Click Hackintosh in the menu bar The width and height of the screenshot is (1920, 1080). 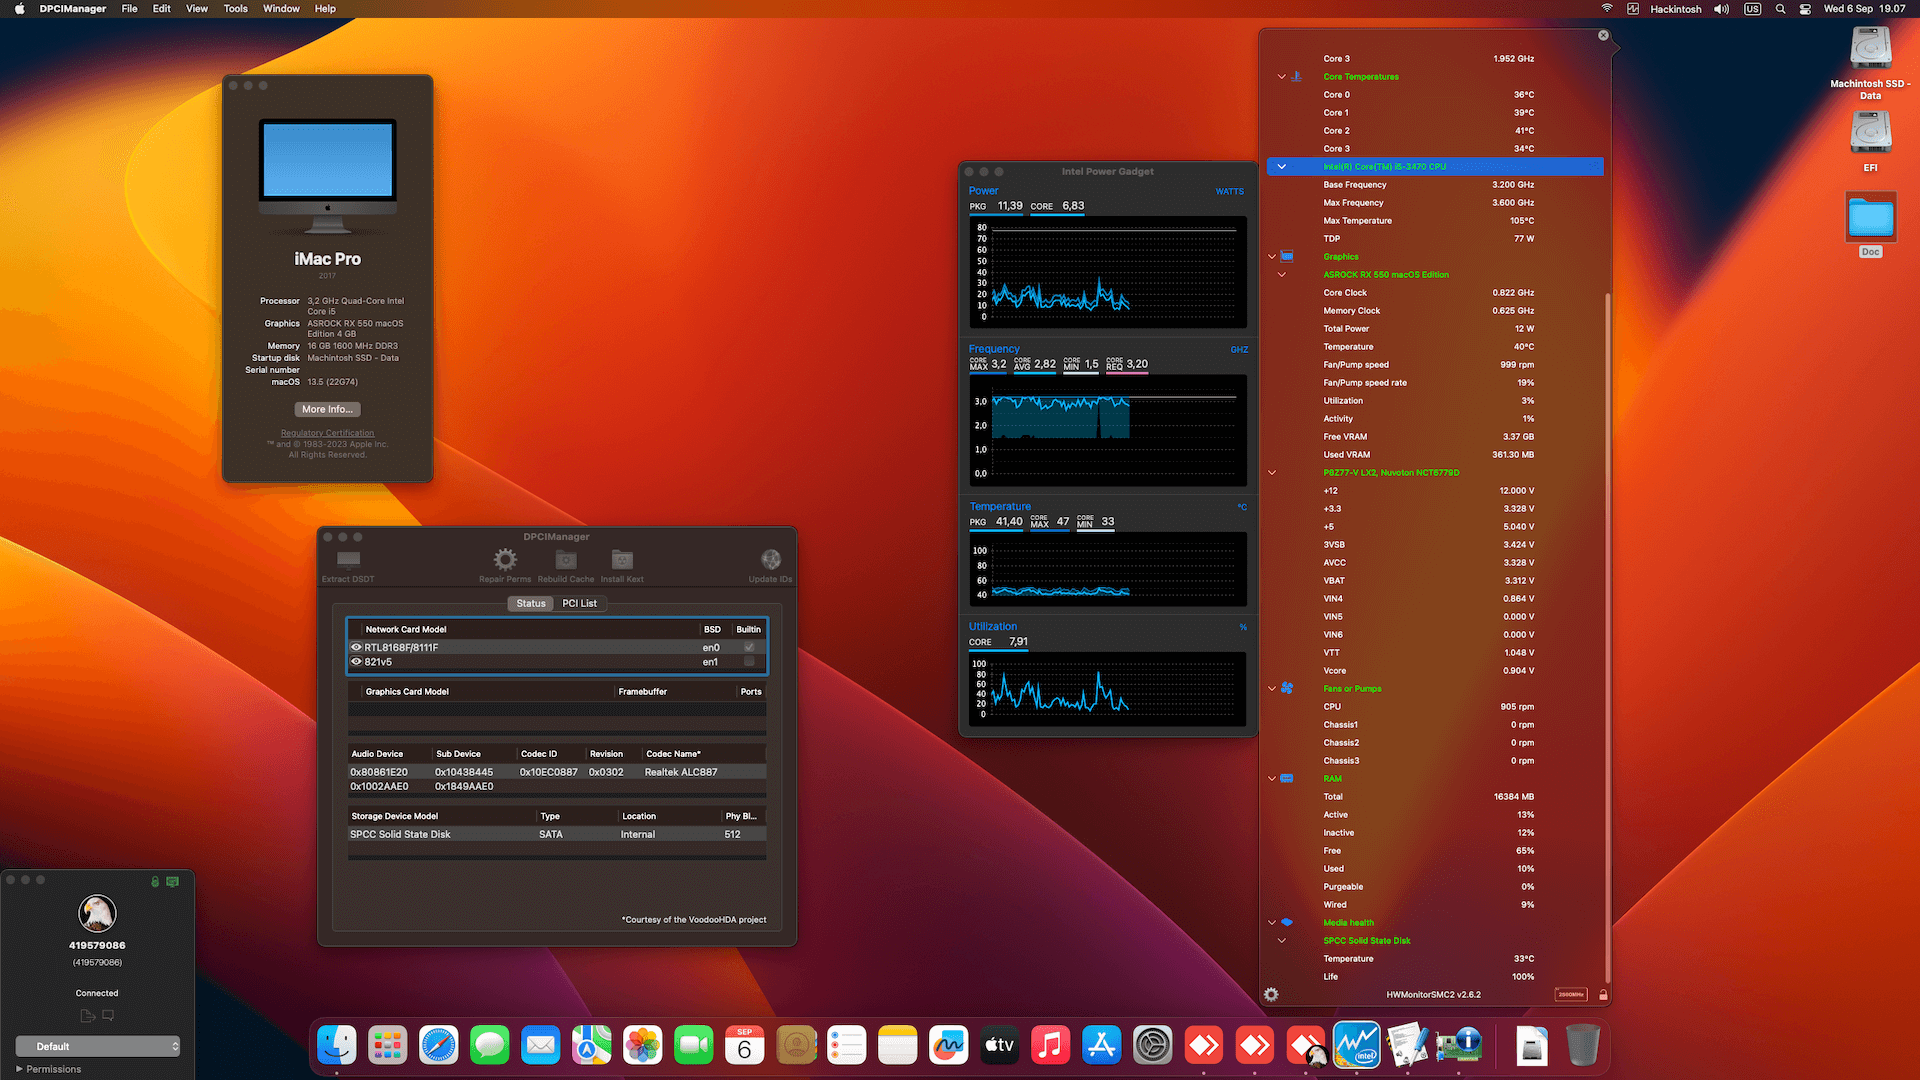point(1676,9)
